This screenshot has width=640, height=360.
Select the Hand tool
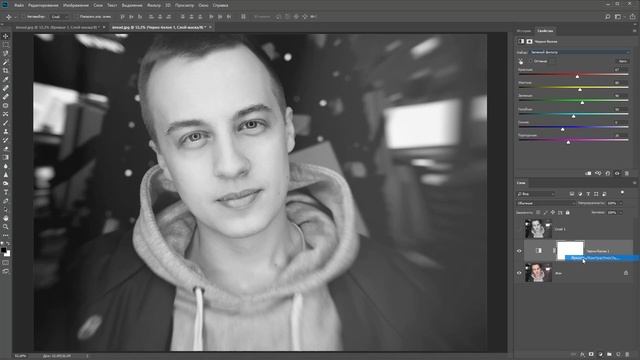6,218
